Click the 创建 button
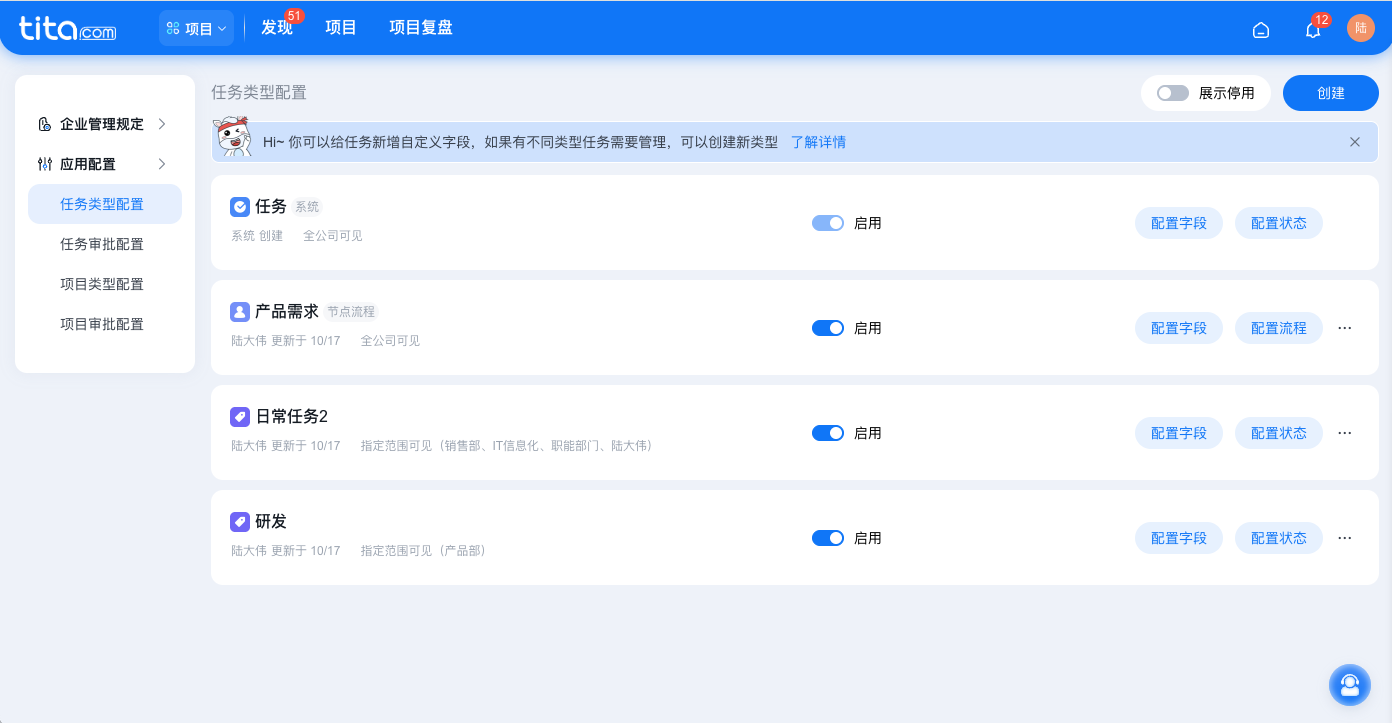The height and width of the screenshot is (723, 1392). click(x=1330, y=92)
